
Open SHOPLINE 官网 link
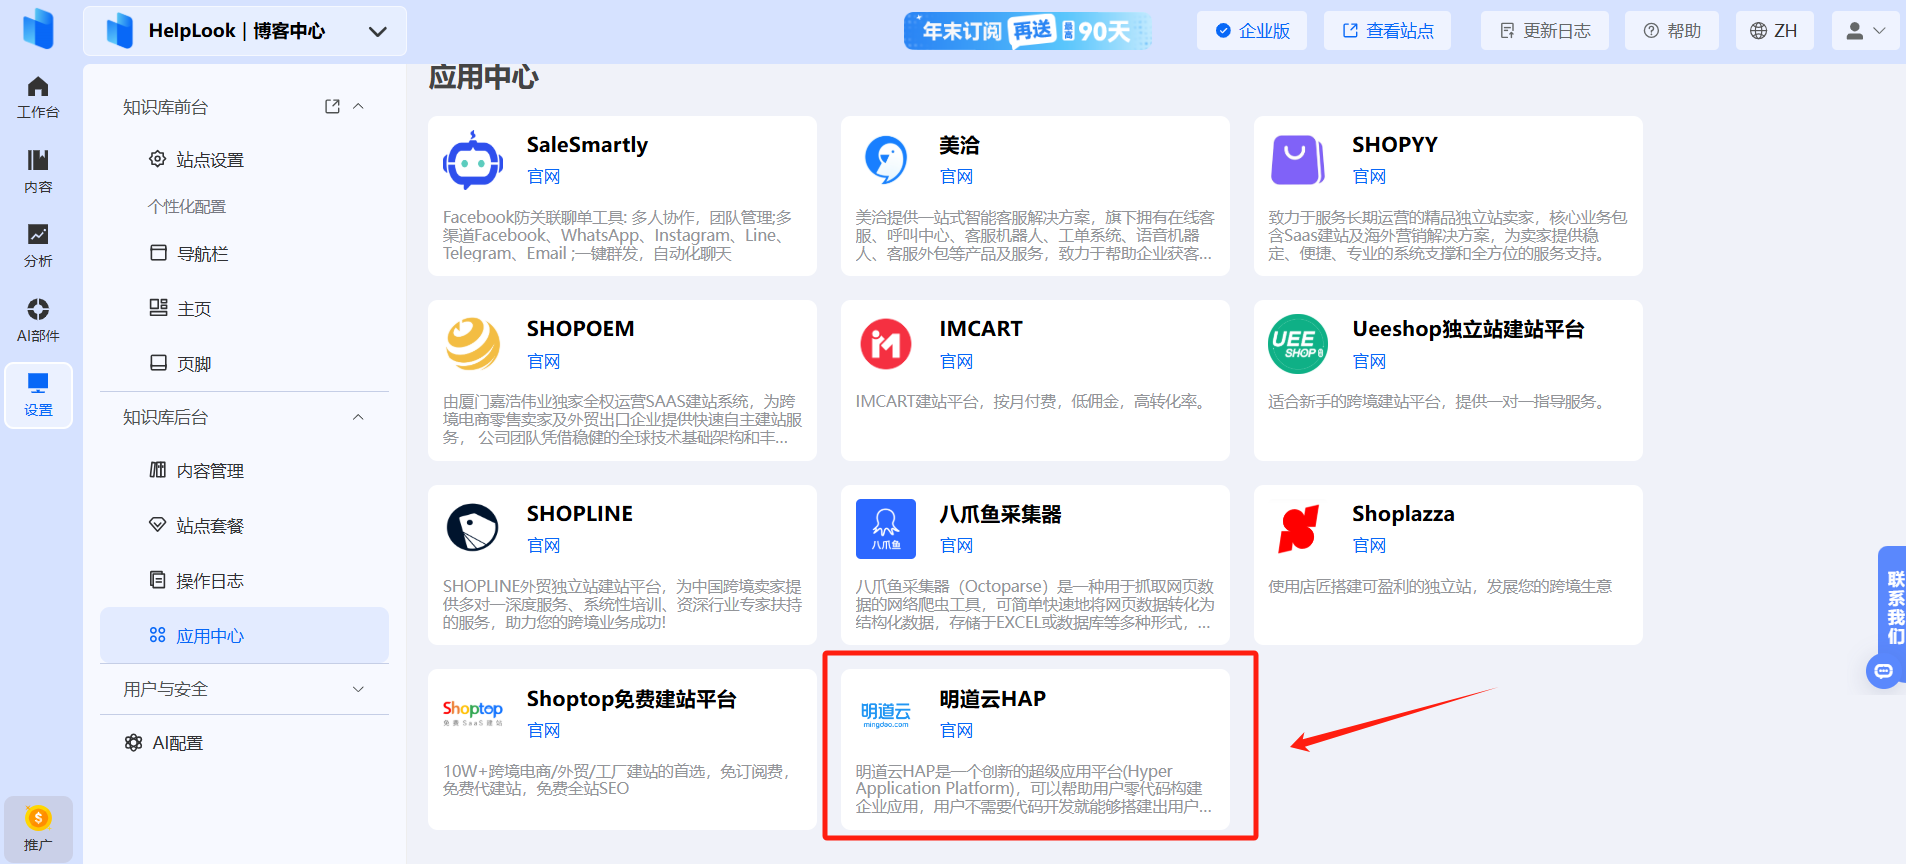[x=543, y=546]
